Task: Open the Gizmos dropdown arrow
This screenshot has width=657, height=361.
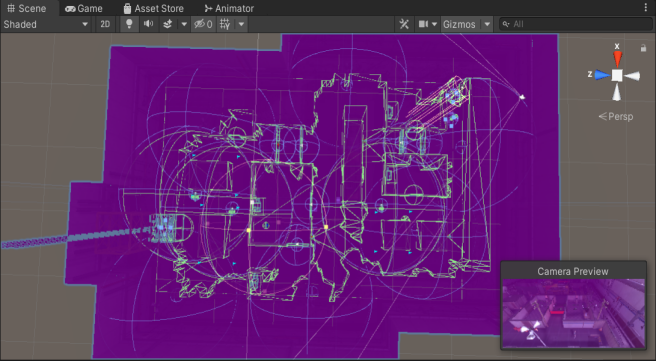Action: click(487, 24)
